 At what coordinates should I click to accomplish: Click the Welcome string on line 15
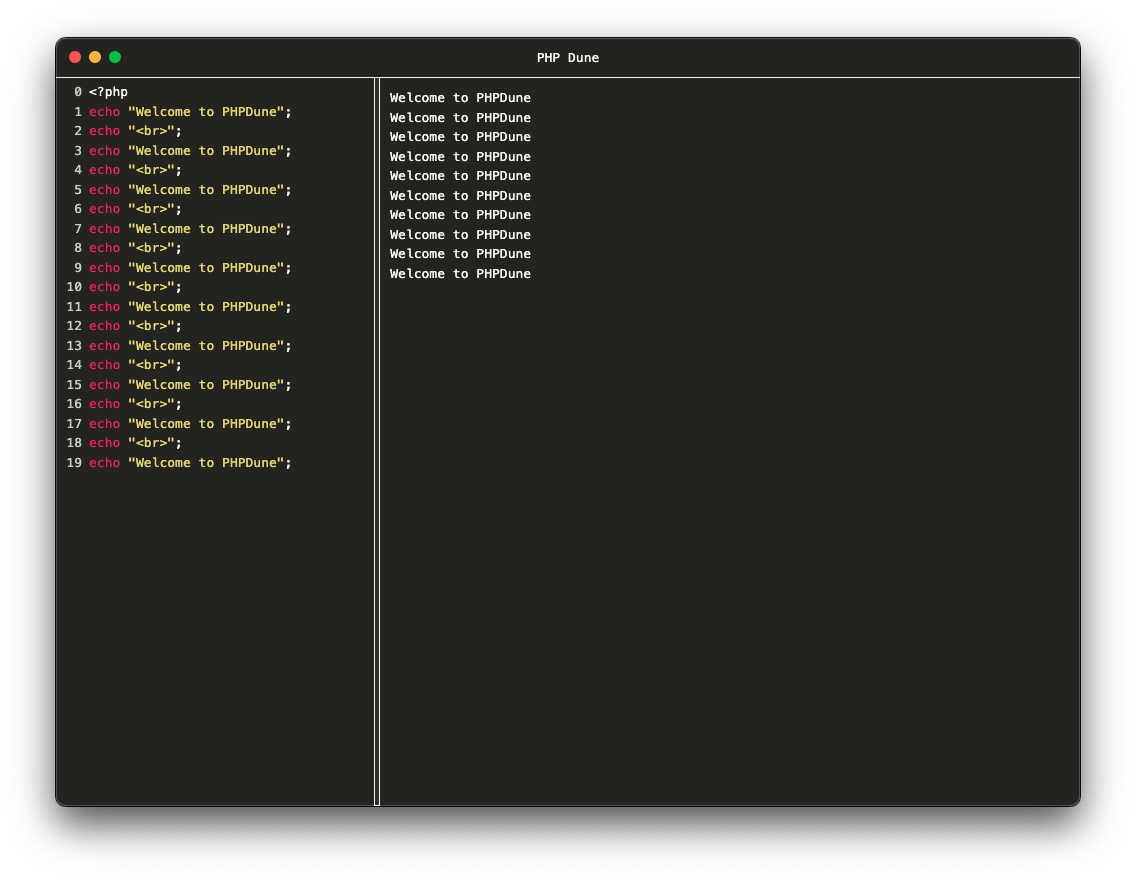coord(206,385)
